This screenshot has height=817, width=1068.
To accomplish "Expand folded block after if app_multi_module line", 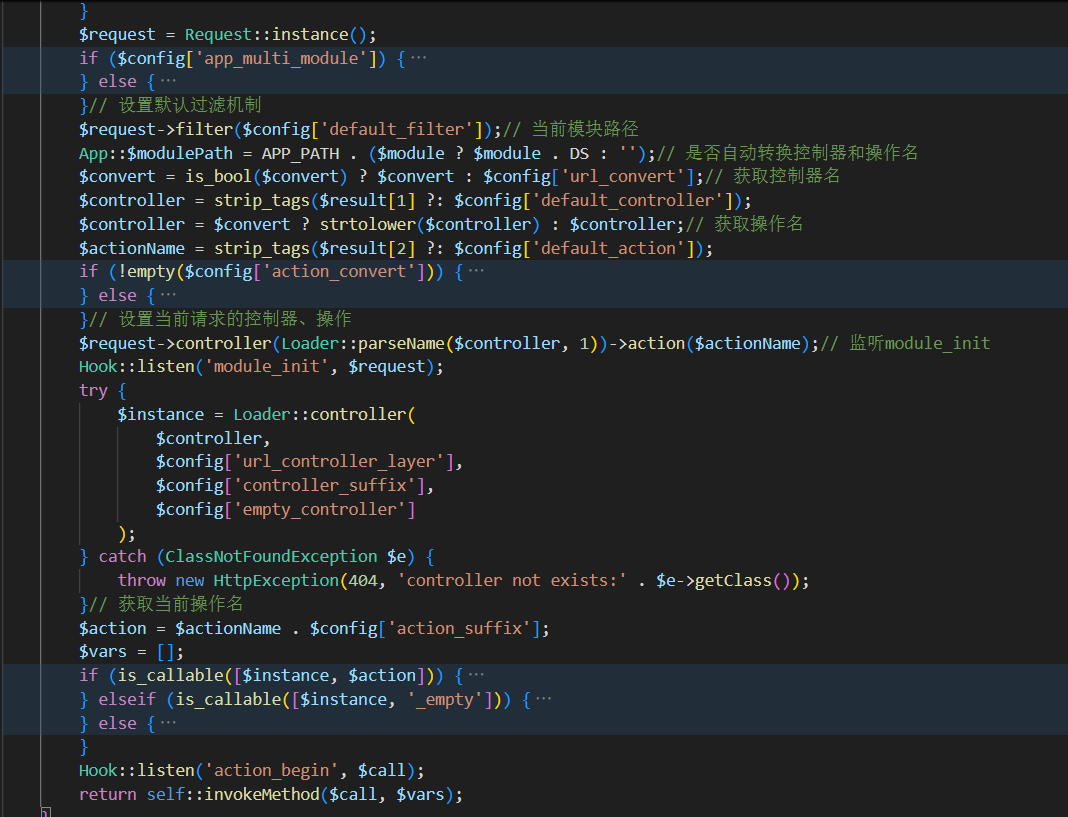I will 418,58.
